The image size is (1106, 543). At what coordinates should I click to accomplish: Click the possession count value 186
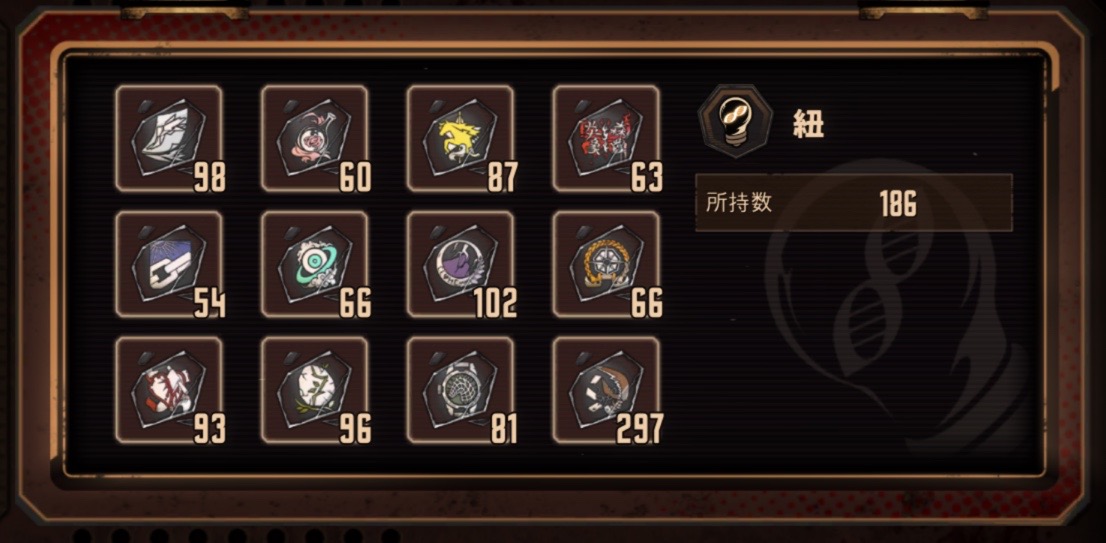point(898,204)
